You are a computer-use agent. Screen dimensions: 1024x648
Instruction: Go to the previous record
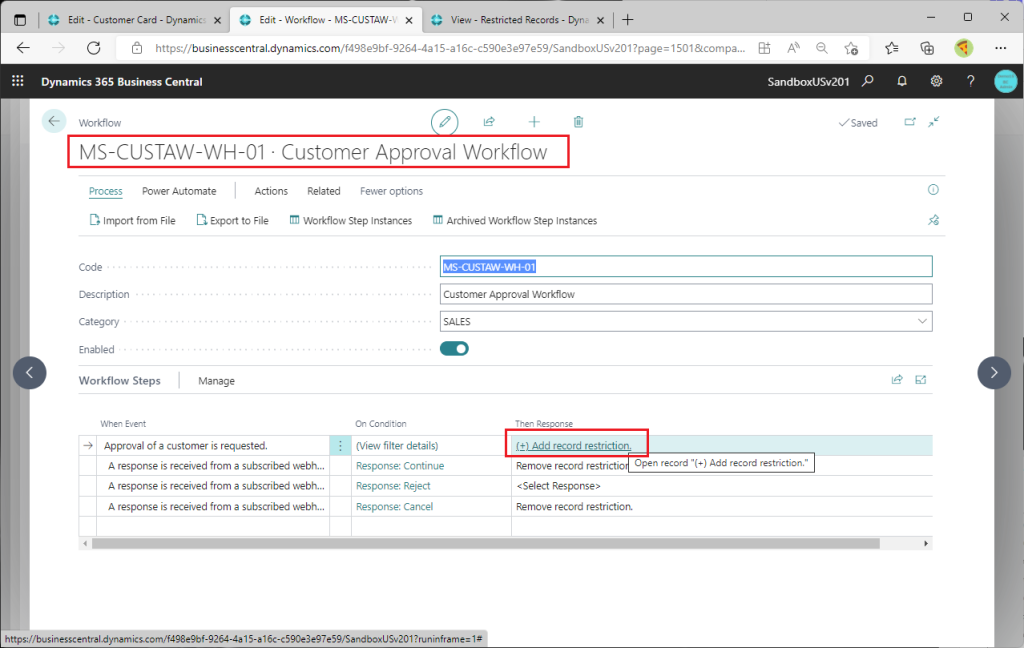(29, 372)
